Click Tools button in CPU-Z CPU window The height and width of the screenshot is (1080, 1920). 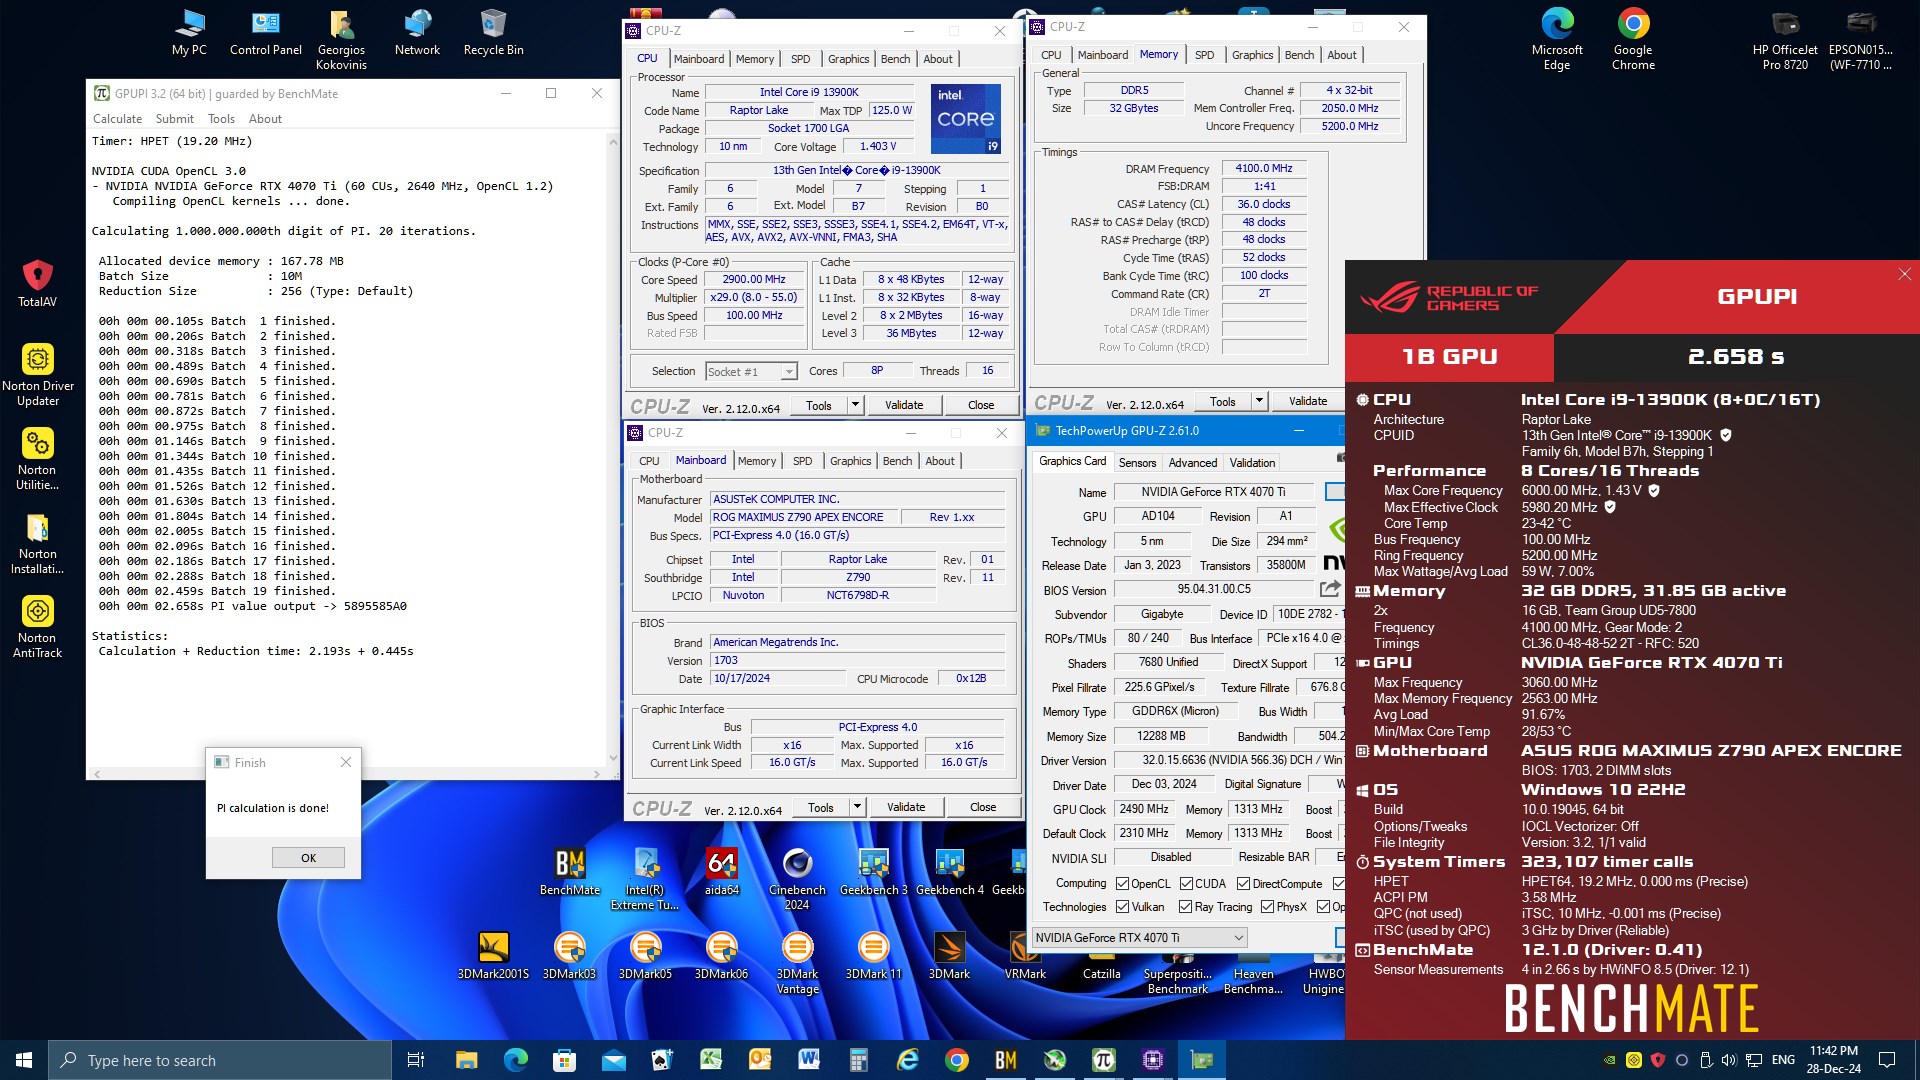click(x=819, y=405)
